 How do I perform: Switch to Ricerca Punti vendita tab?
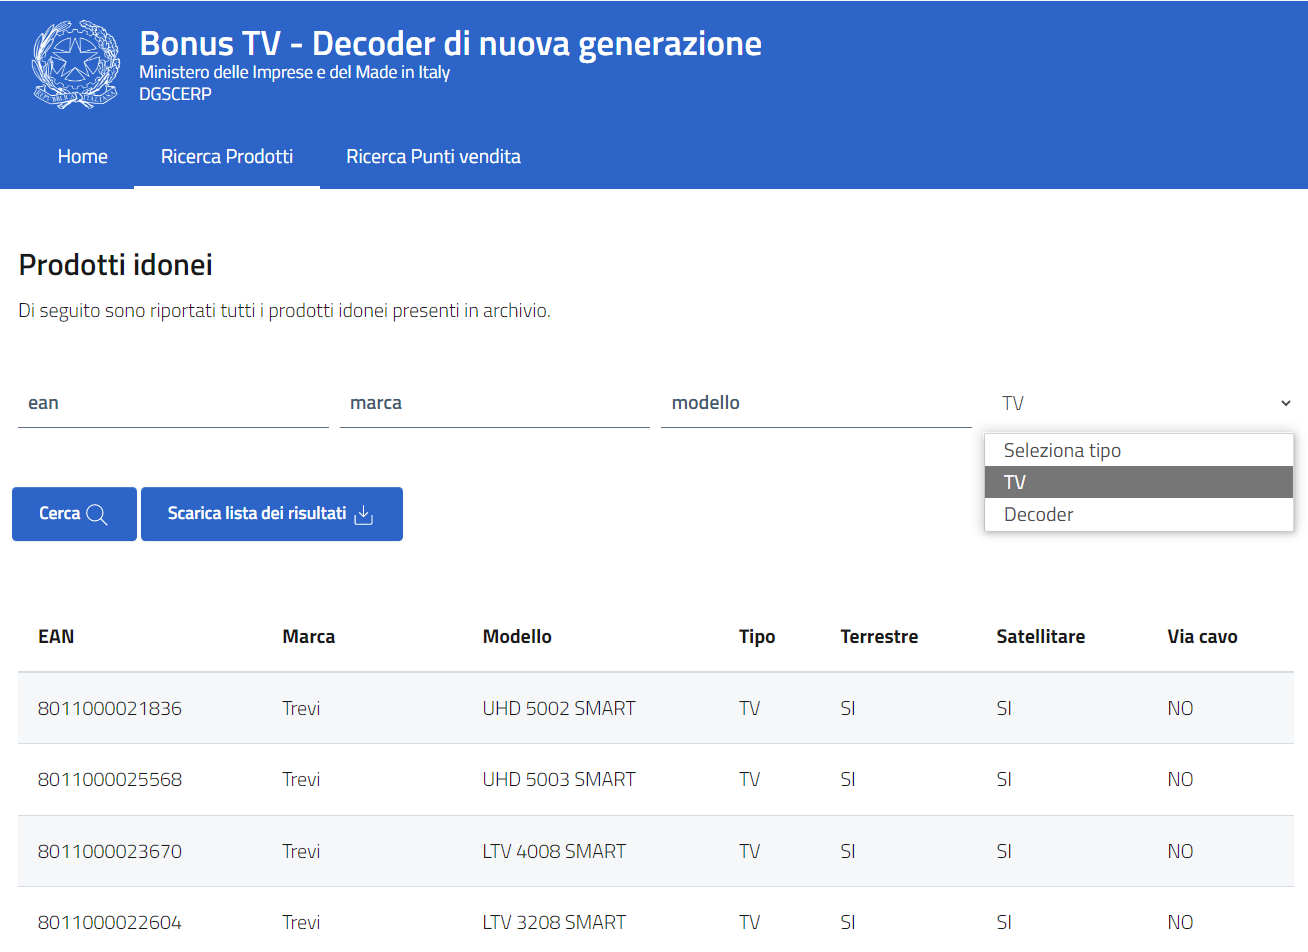pyautogui.click(x=433, y=156)
